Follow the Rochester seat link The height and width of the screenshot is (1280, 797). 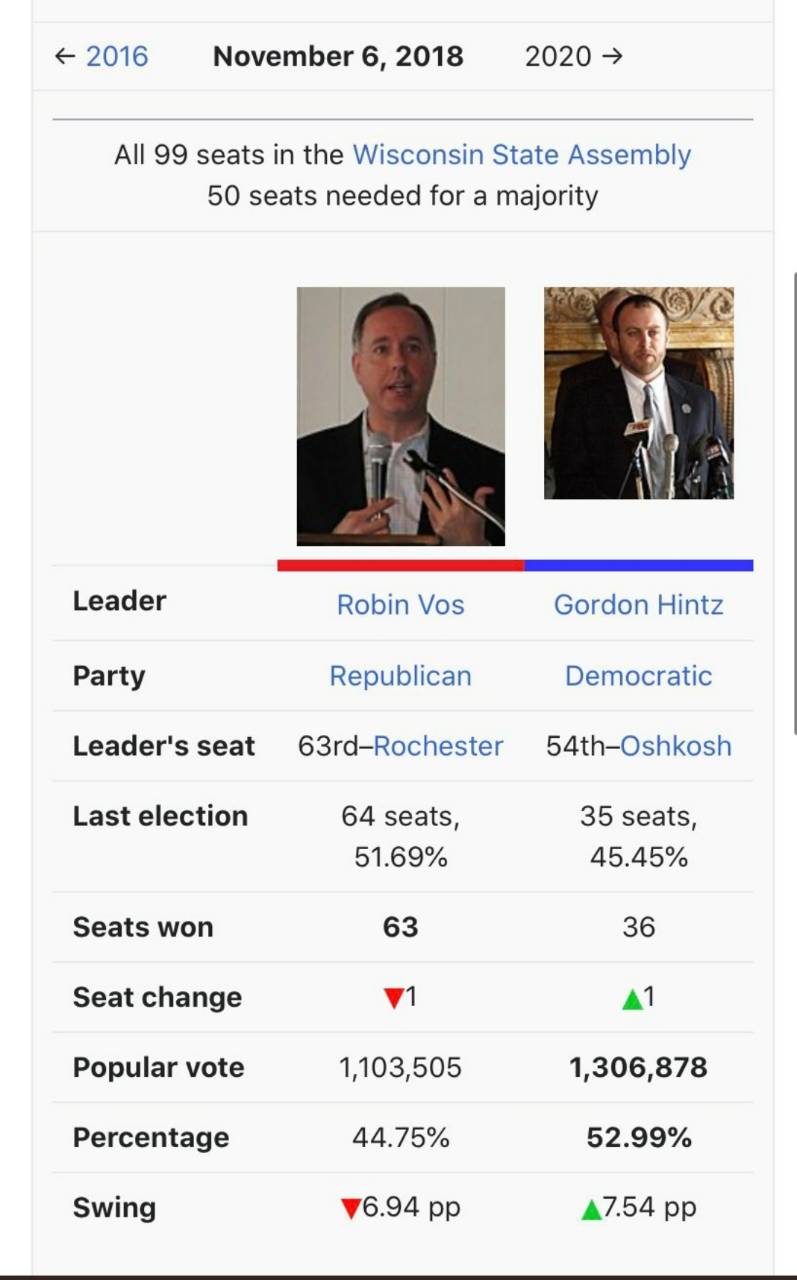pos(438,746)
